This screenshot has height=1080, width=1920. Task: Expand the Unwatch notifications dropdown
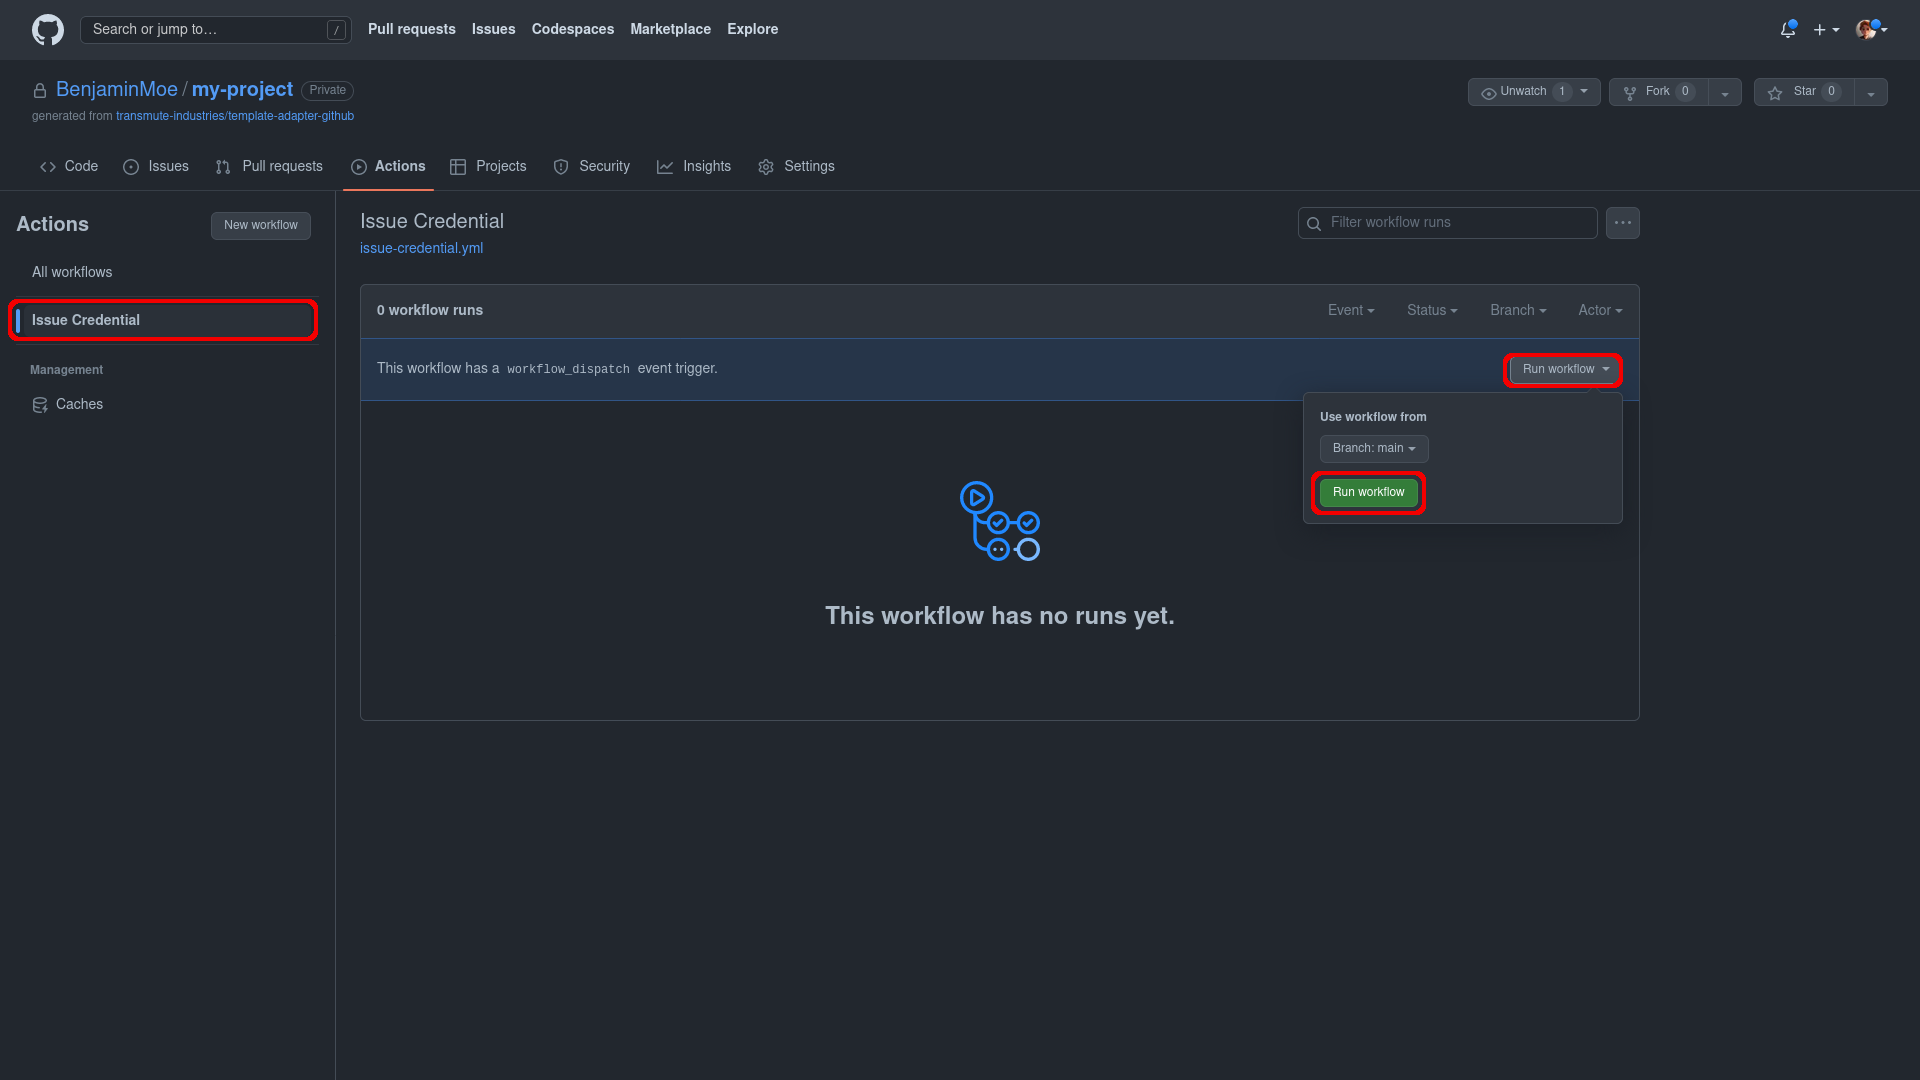[x=1584, y=91]
